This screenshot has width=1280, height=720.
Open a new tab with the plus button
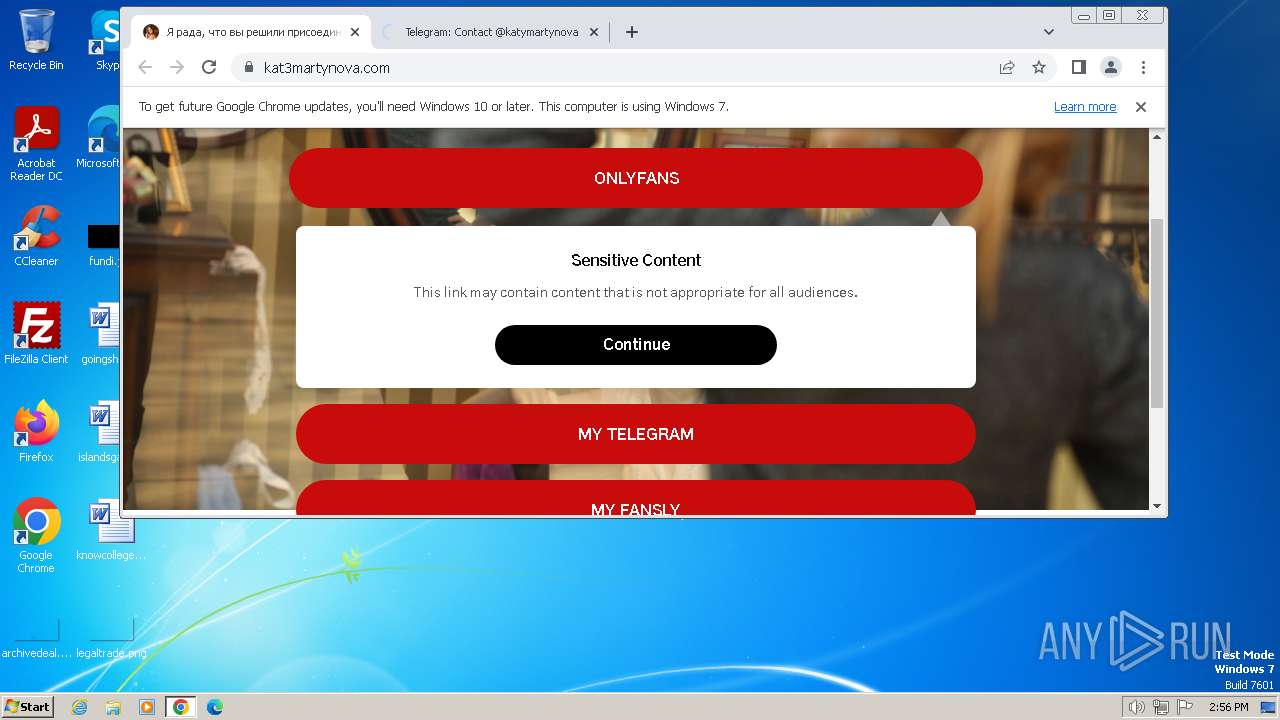[x=631, y=32]
